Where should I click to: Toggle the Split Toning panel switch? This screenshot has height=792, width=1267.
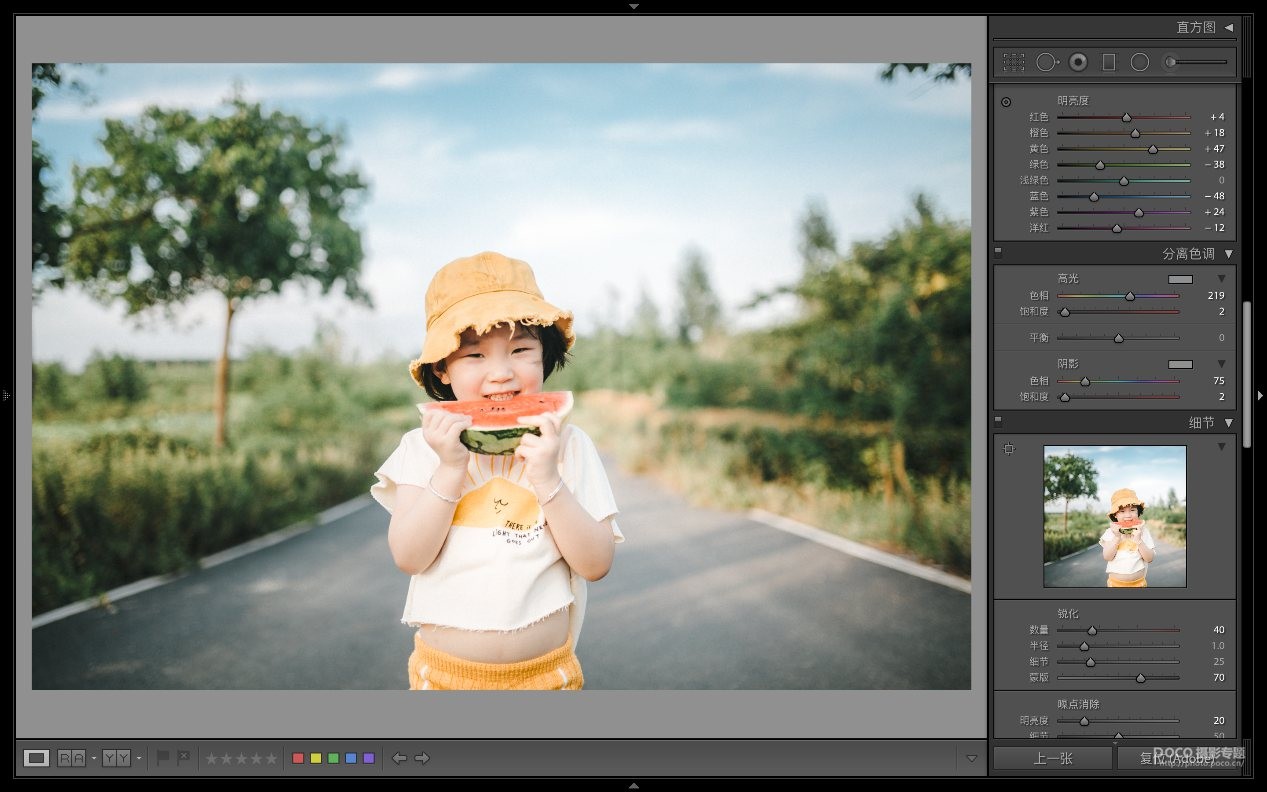(998, 254)
